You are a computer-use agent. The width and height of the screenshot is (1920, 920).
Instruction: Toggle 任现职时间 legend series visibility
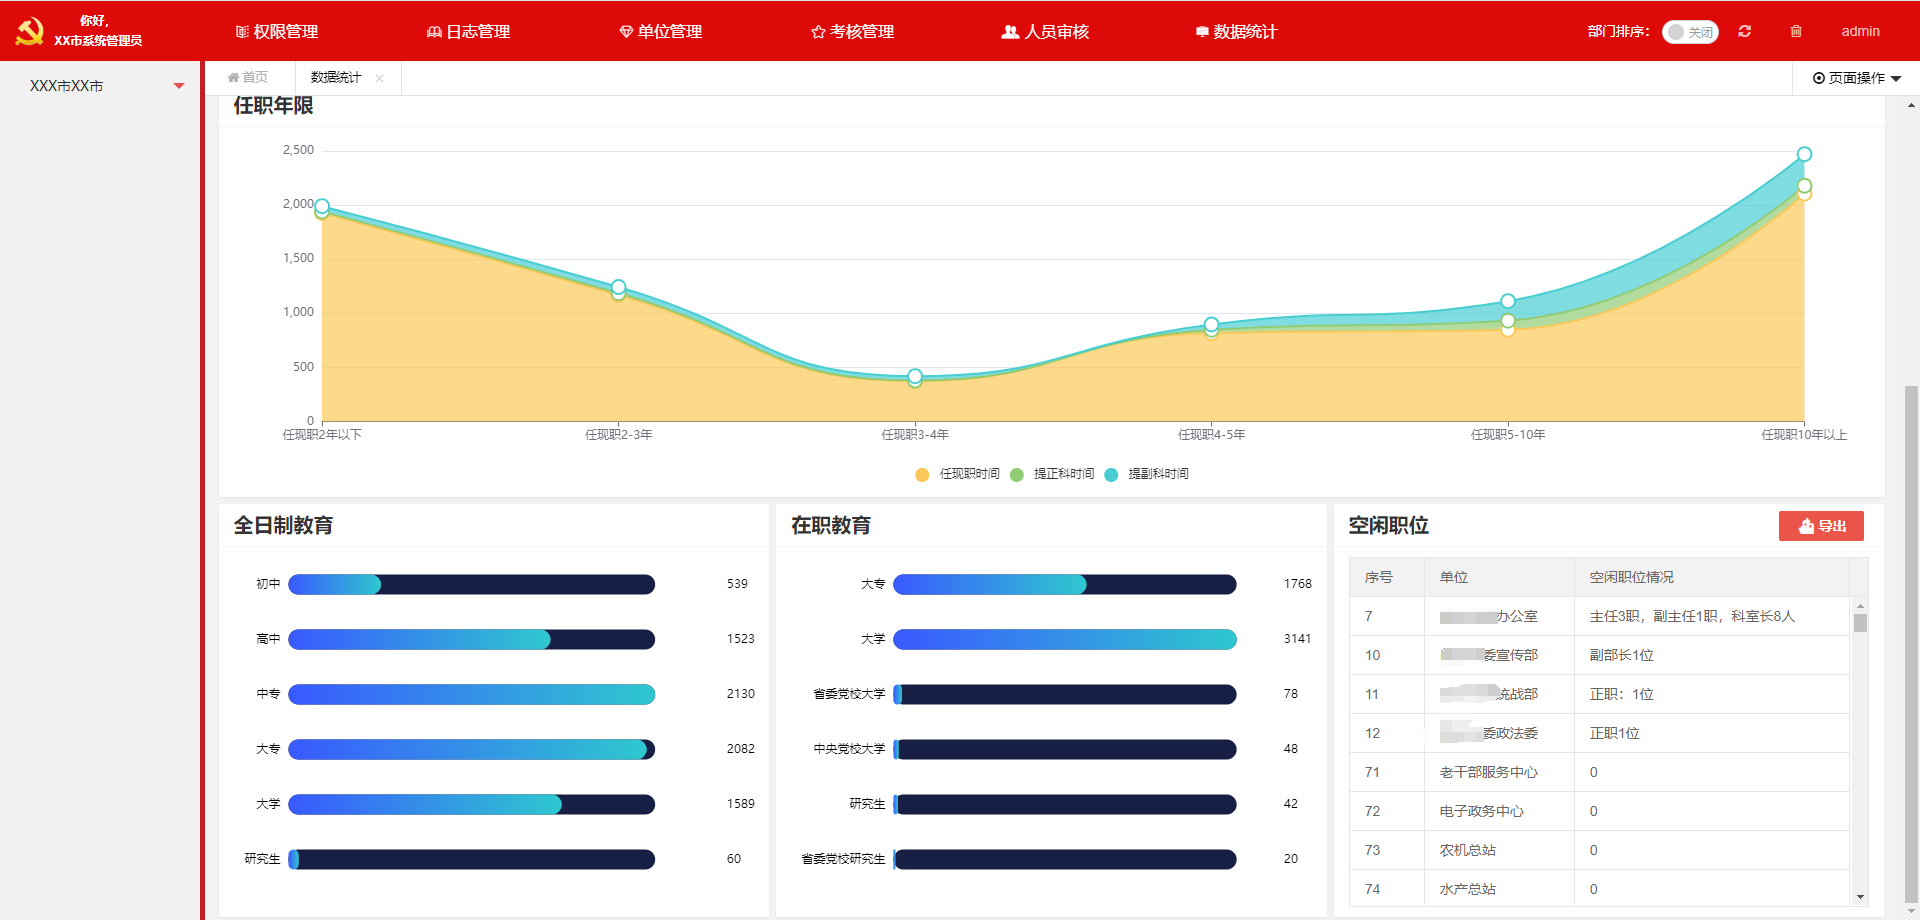coord(958,474)
